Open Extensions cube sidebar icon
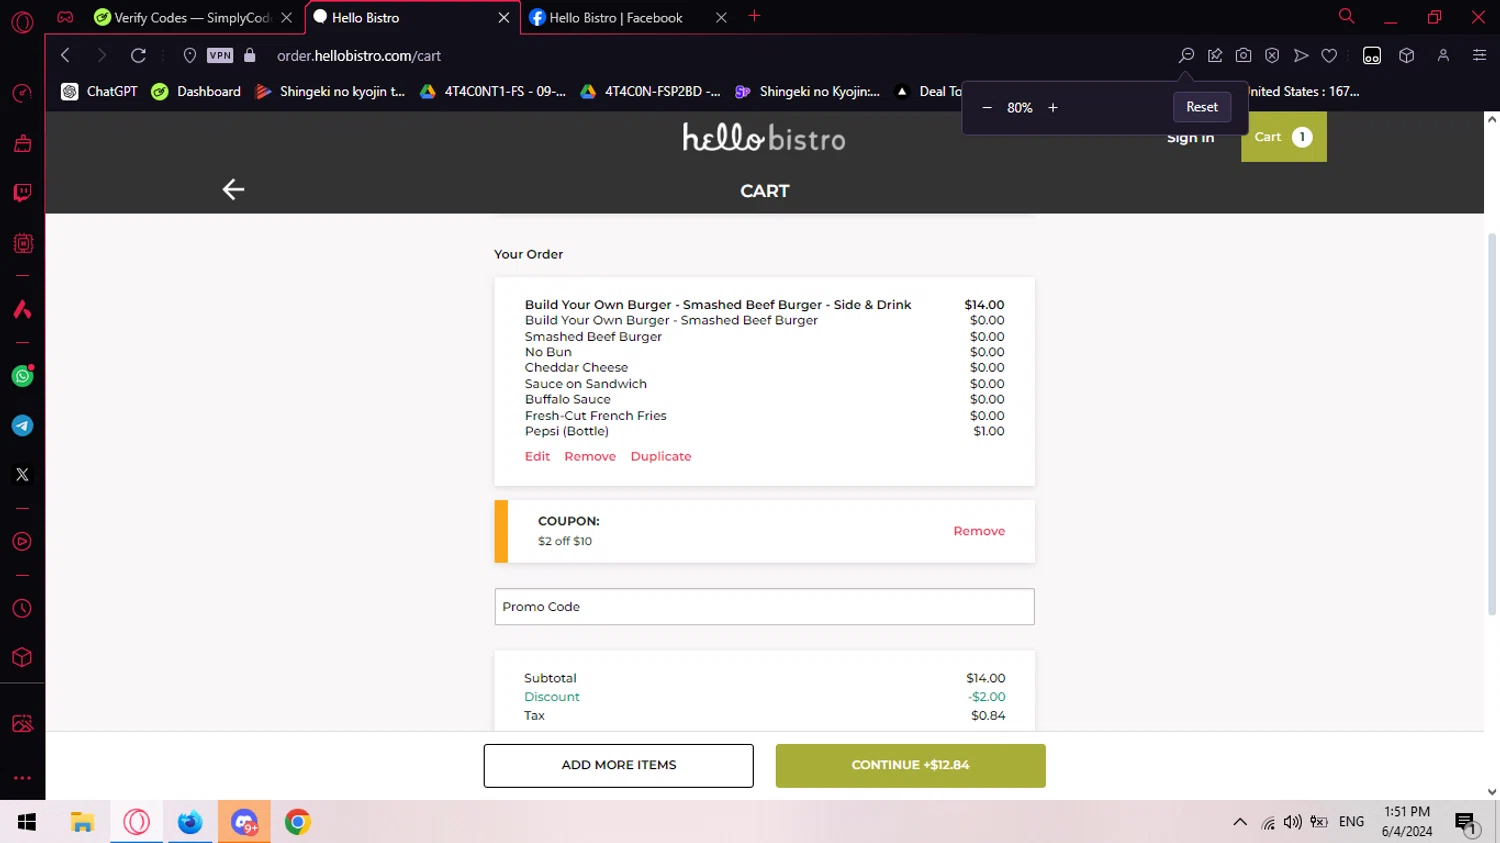The height and width of the screenshot is (843, 1500). [x=22, y=658]
